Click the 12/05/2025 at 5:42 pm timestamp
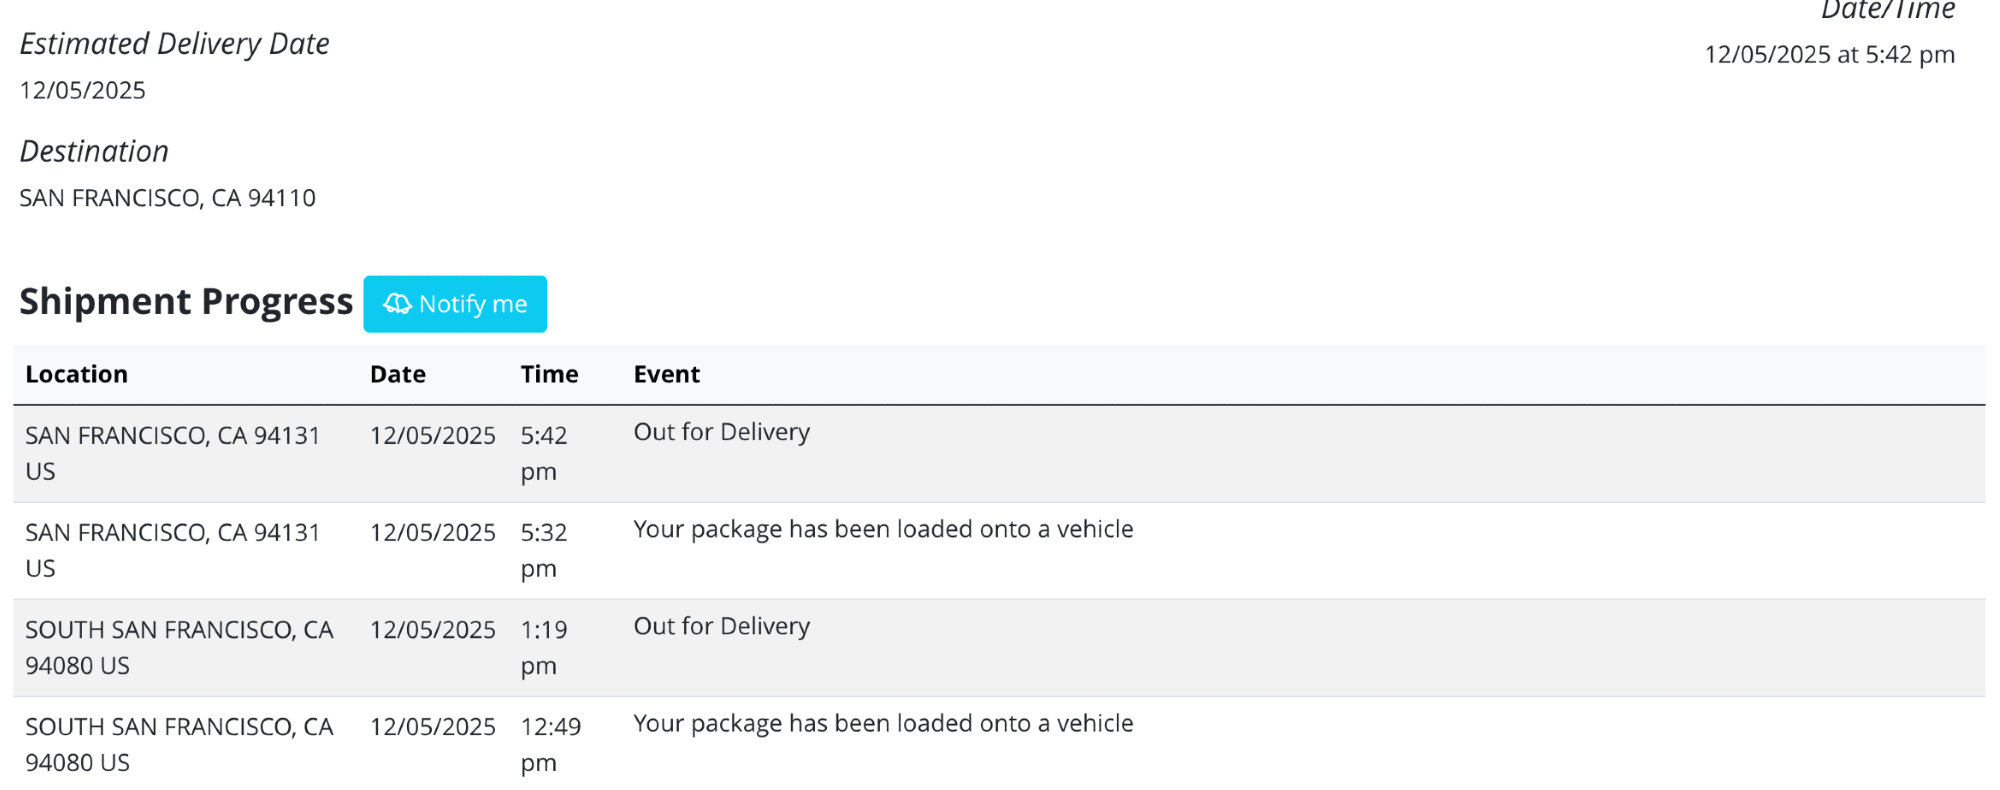 (x=1829, y=55)
